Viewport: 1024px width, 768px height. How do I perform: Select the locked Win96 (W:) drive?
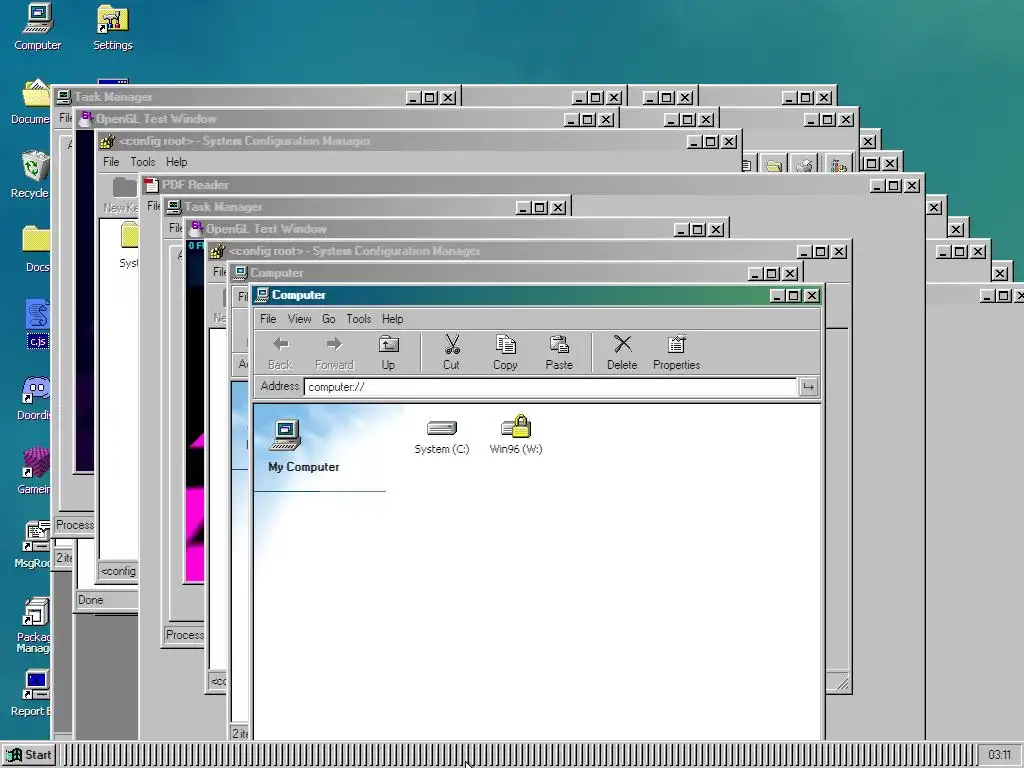pos(516,436)
